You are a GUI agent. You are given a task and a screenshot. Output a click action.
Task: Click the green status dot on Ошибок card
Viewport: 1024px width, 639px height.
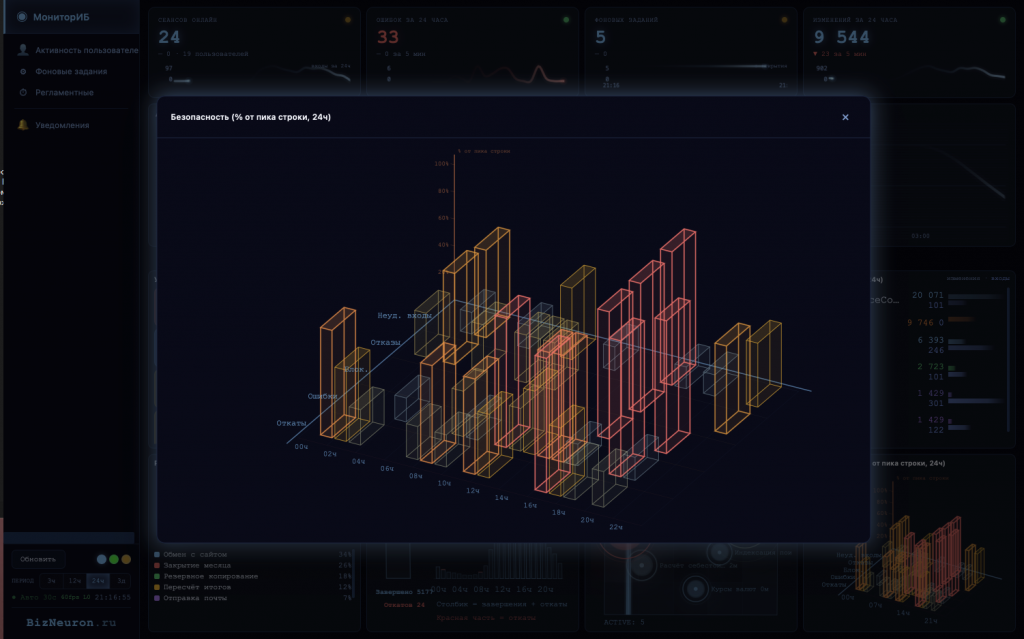coord(566,20)
